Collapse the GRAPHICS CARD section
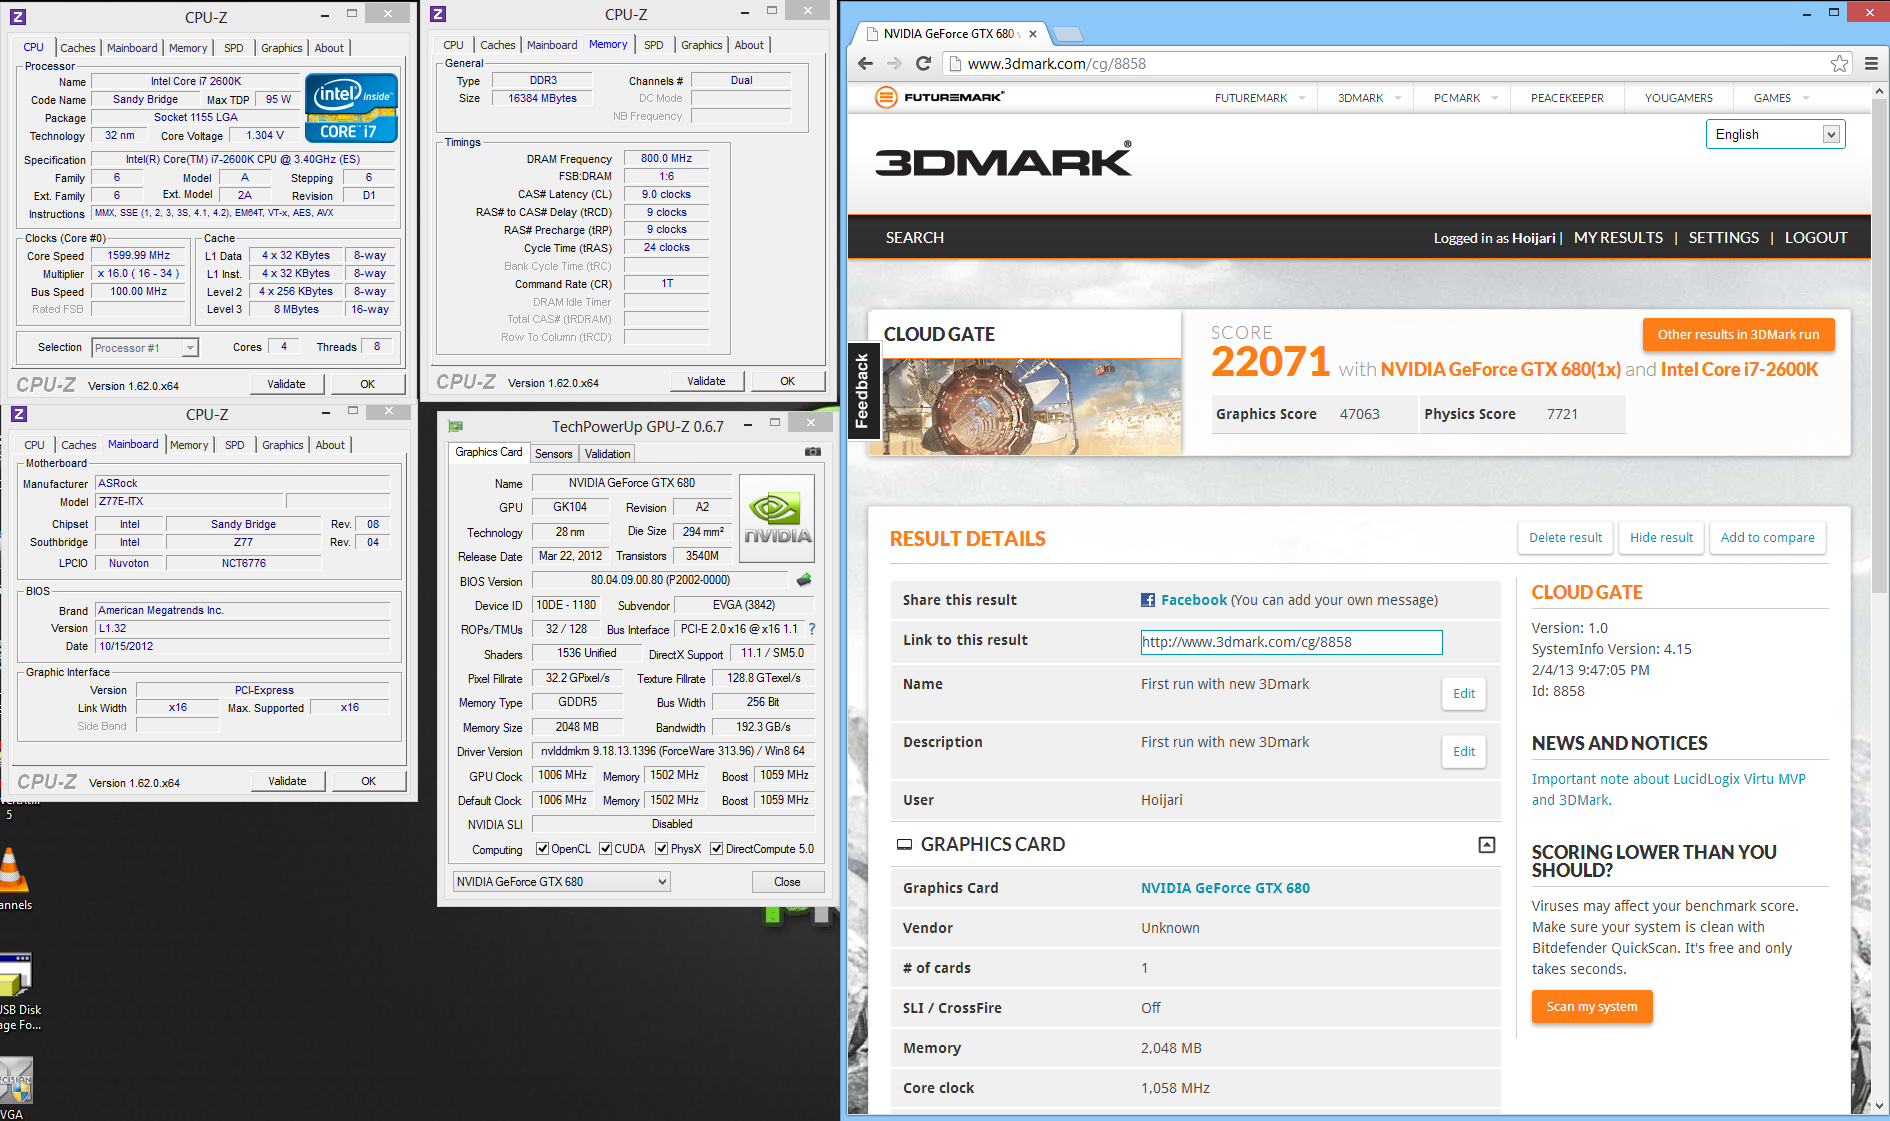Image resolution: width=1890 pixels, height=1121 pixels. 1487,845
